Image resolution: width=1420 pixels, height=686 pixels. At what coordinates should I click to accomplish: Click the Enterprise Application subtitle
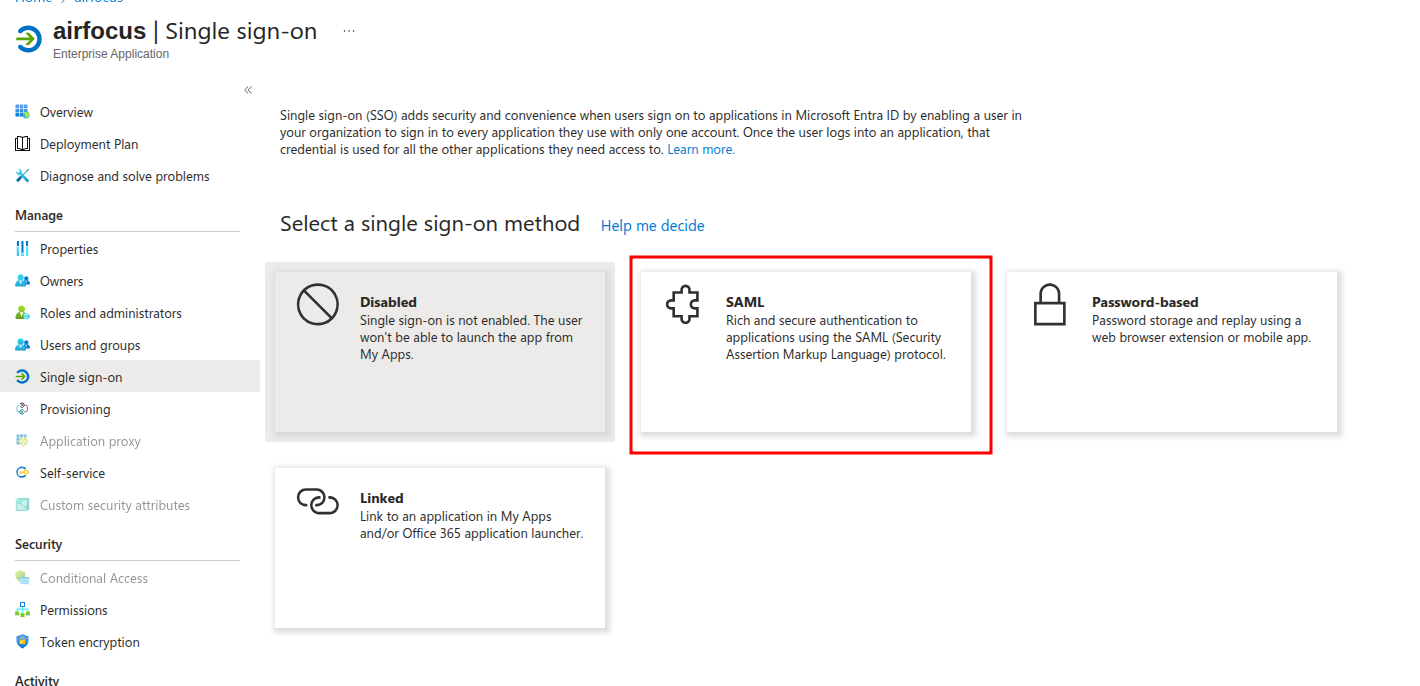[x=111, y=54]
